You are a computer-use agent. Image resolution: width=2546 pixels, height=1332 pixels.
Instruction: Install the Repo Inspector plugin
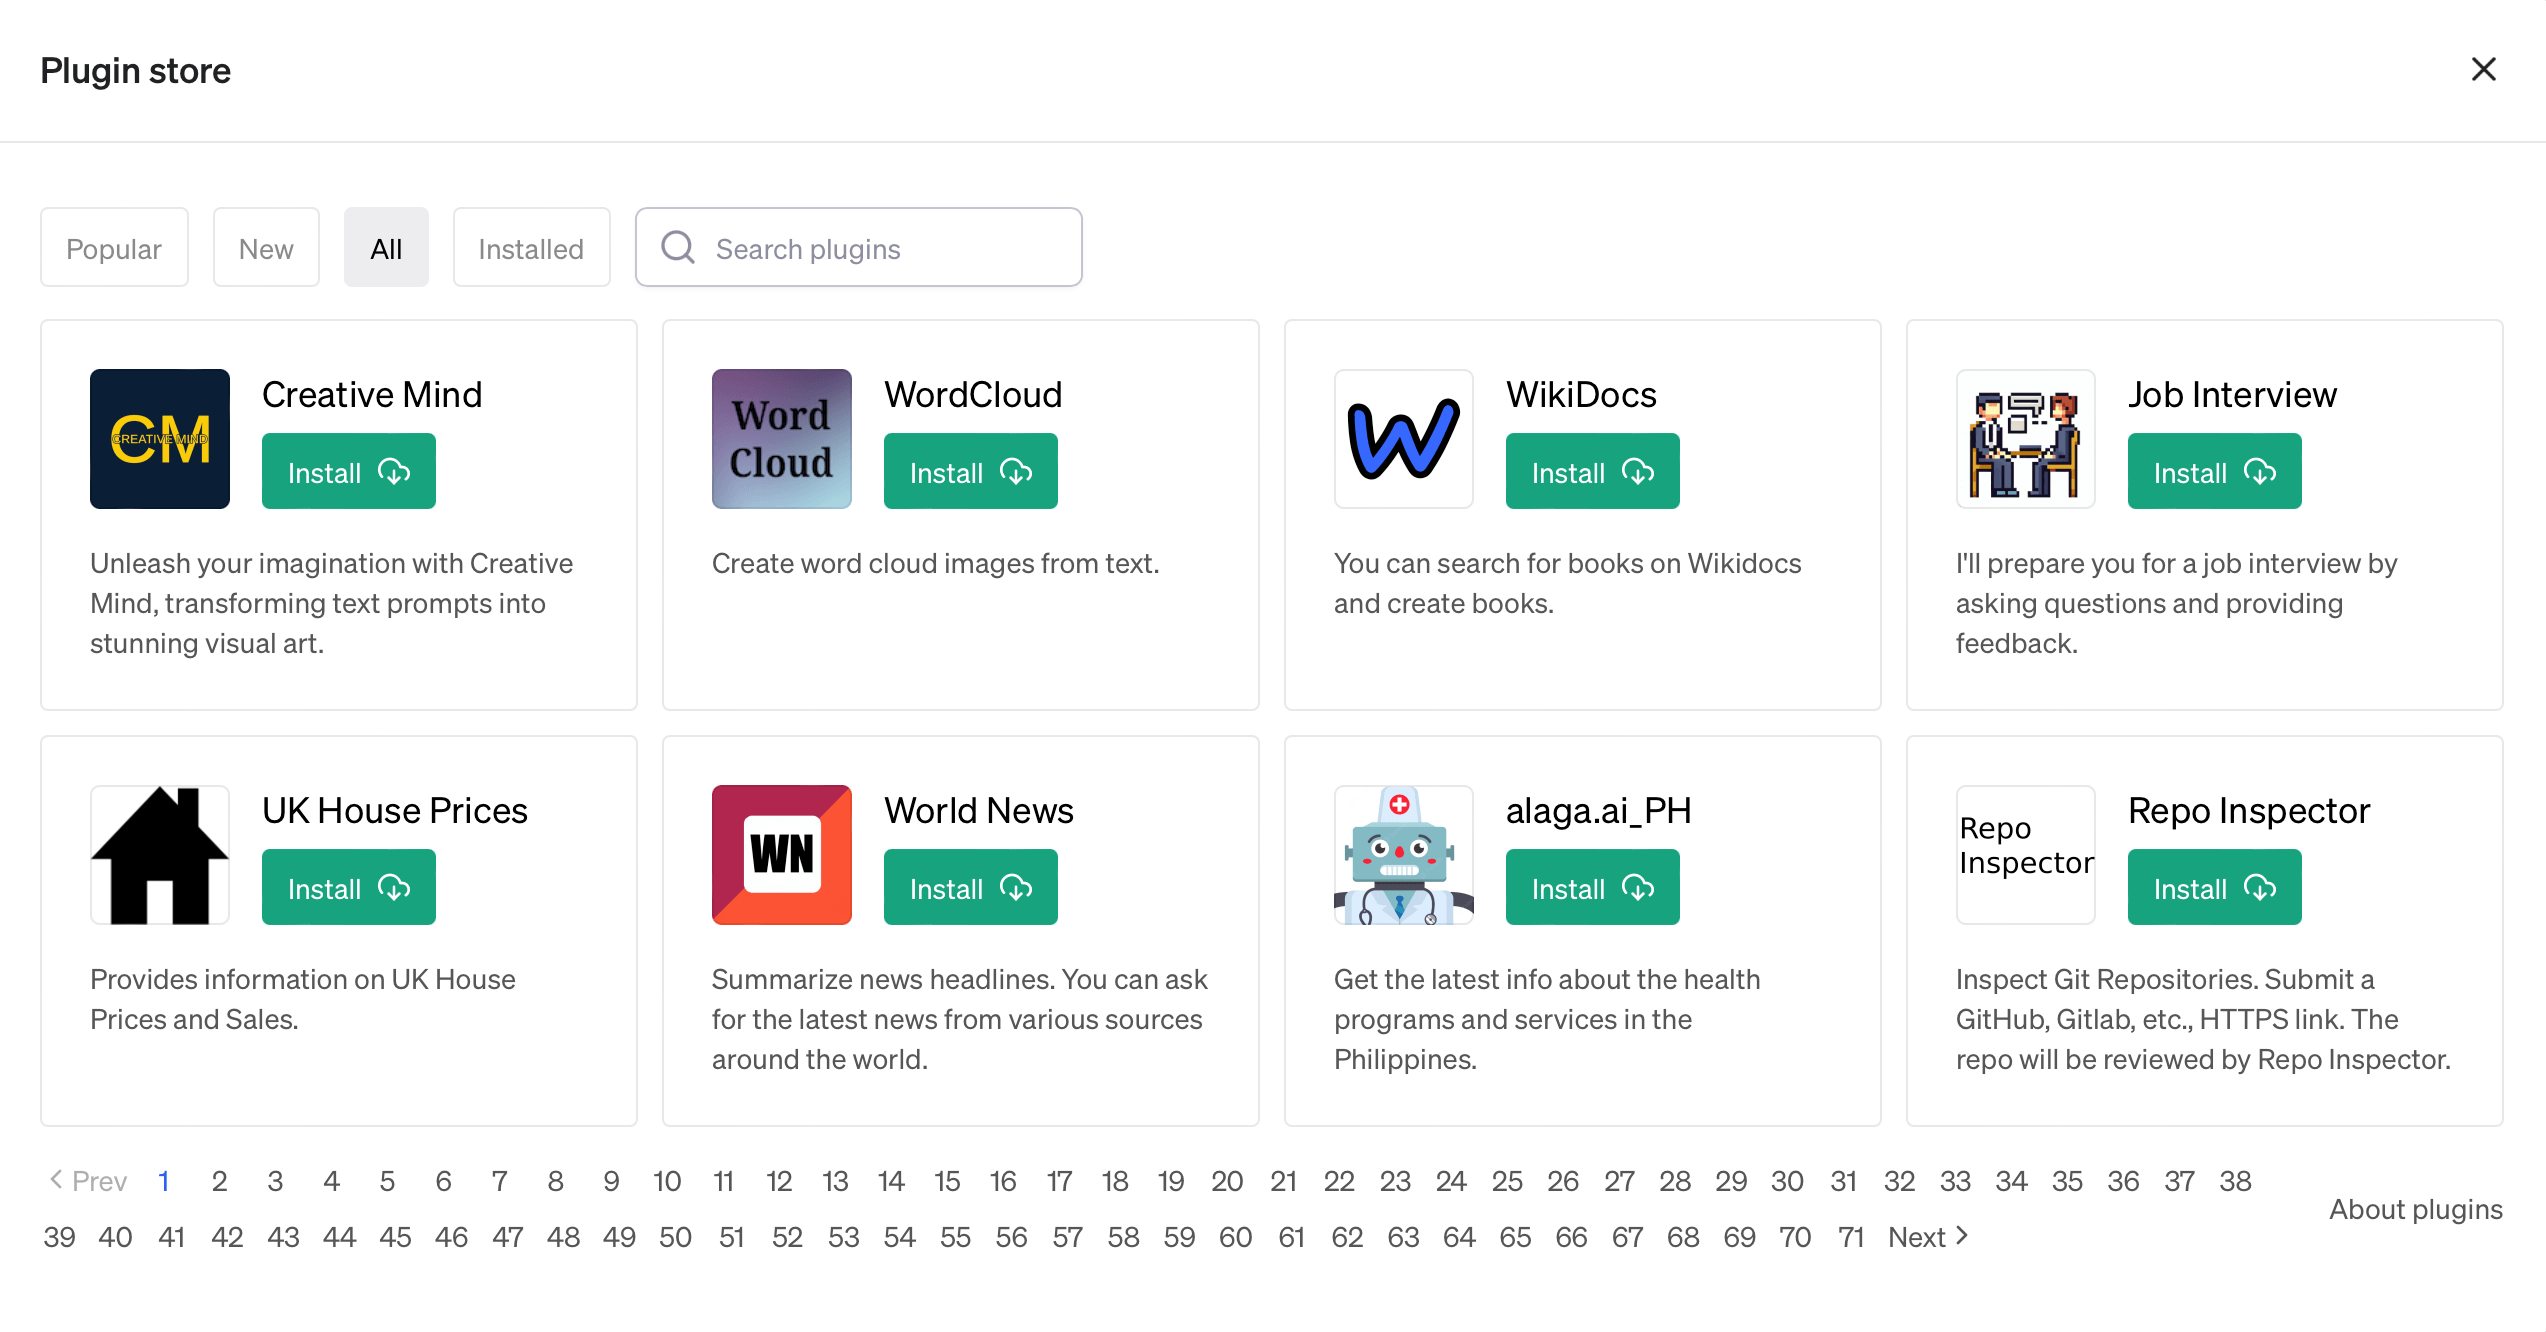(2214, 888)
